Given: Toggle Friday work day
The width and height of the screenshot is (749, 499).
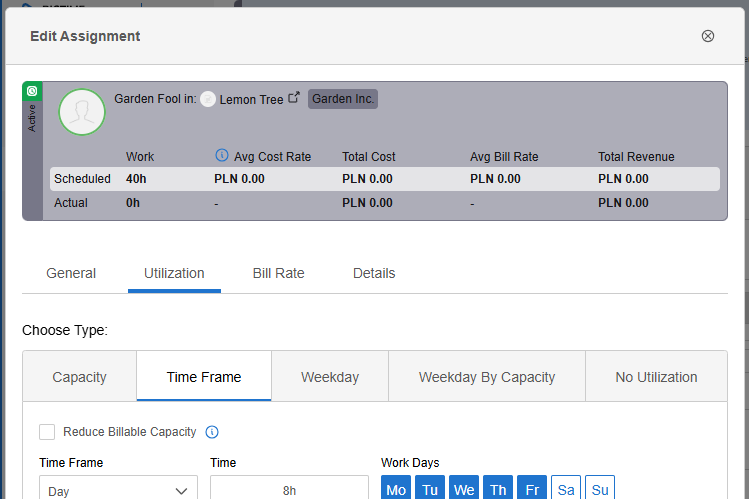Looking at the screenshot, I should click(x=532, y=488).
